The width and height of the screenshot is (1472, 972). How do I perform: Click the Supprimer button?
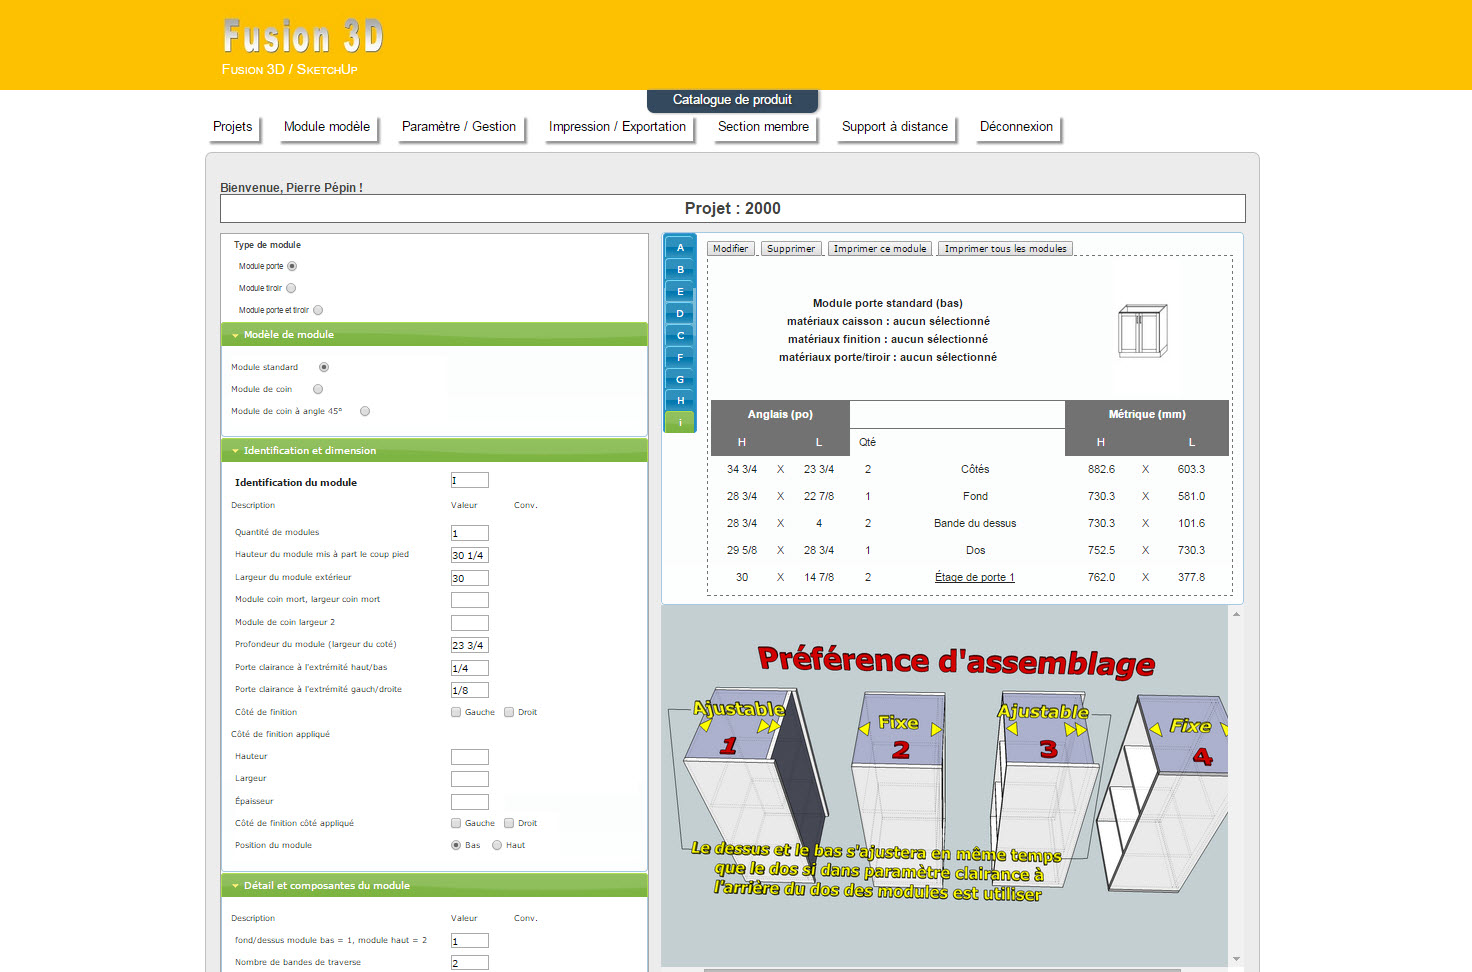pos(791,249)
